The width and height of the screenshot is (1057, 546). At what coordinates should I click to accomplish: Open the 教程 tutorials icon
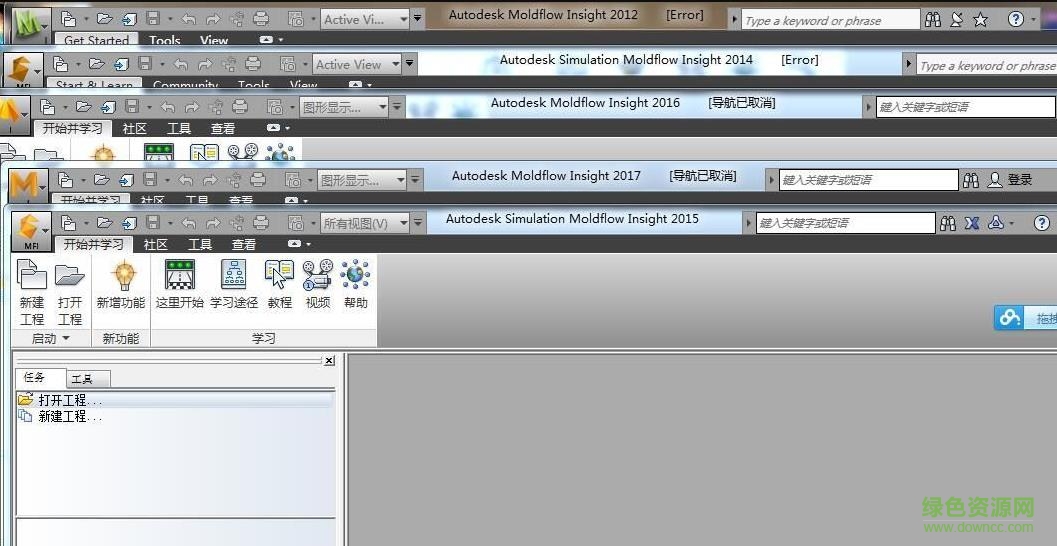pyautogui.click(x=279, y=274)
